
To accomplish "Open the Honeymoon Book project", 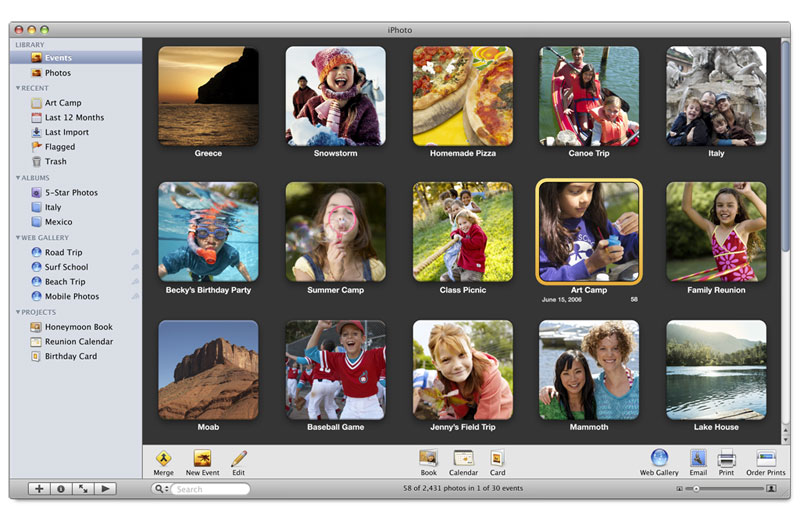I will pos(78,327).
